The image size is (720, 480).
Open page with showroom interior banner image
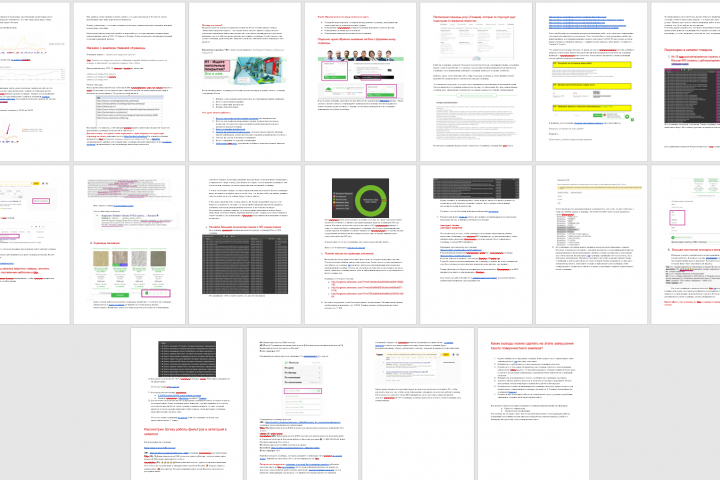(x=245, y=82)
